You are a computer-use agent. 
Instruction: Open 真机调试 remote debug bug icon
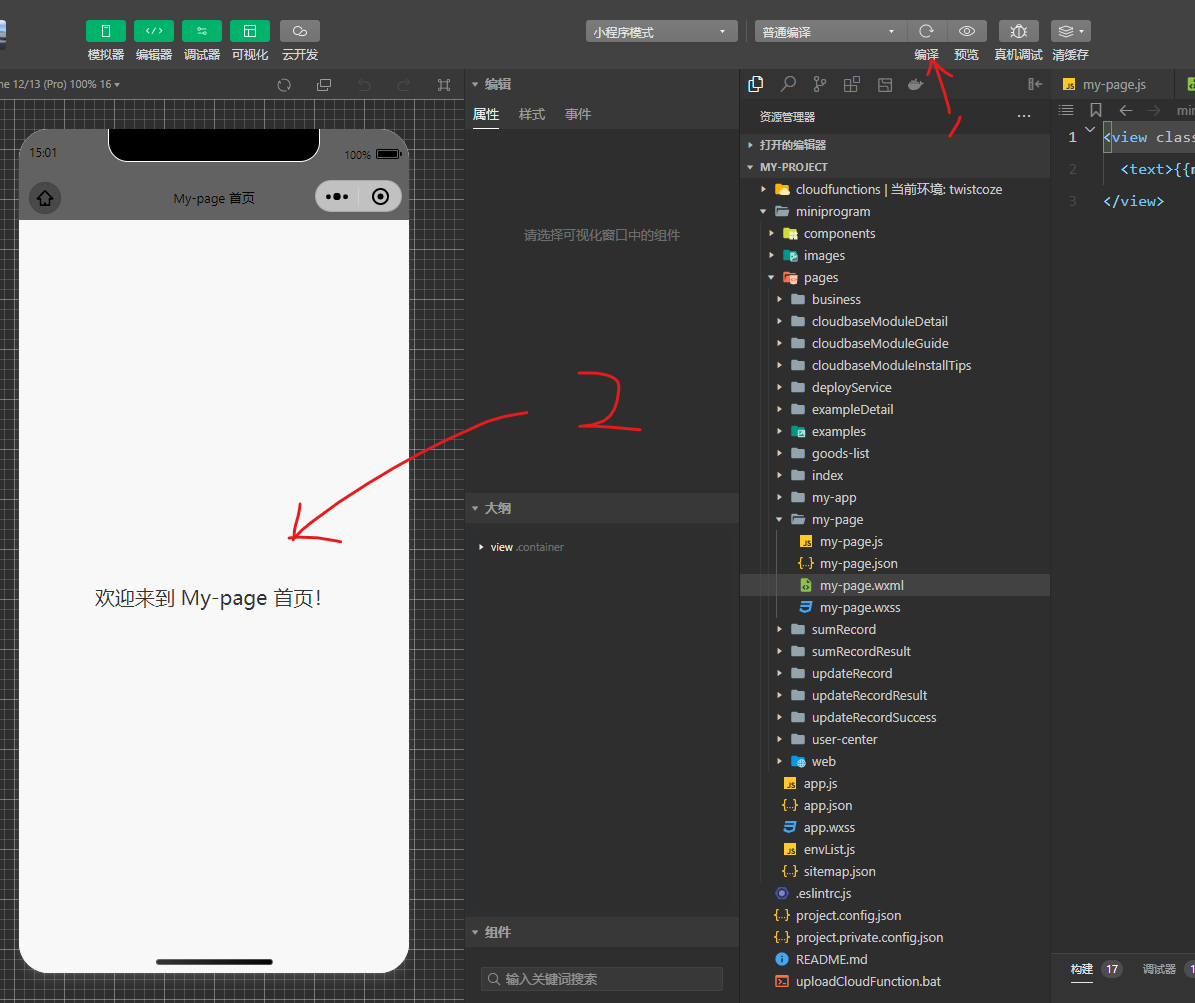[x=1019, y=31]
